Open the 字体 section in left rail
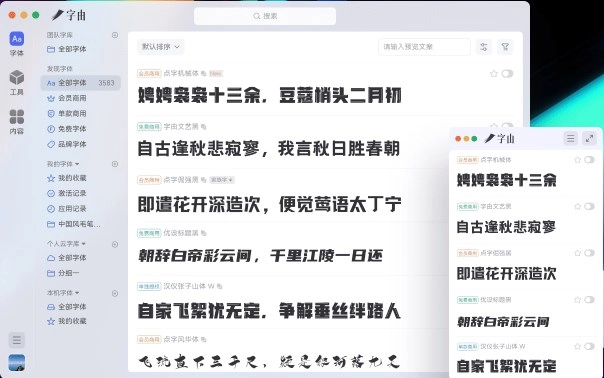The width and height of the screenshot is (604, 378). pos(17,44)
